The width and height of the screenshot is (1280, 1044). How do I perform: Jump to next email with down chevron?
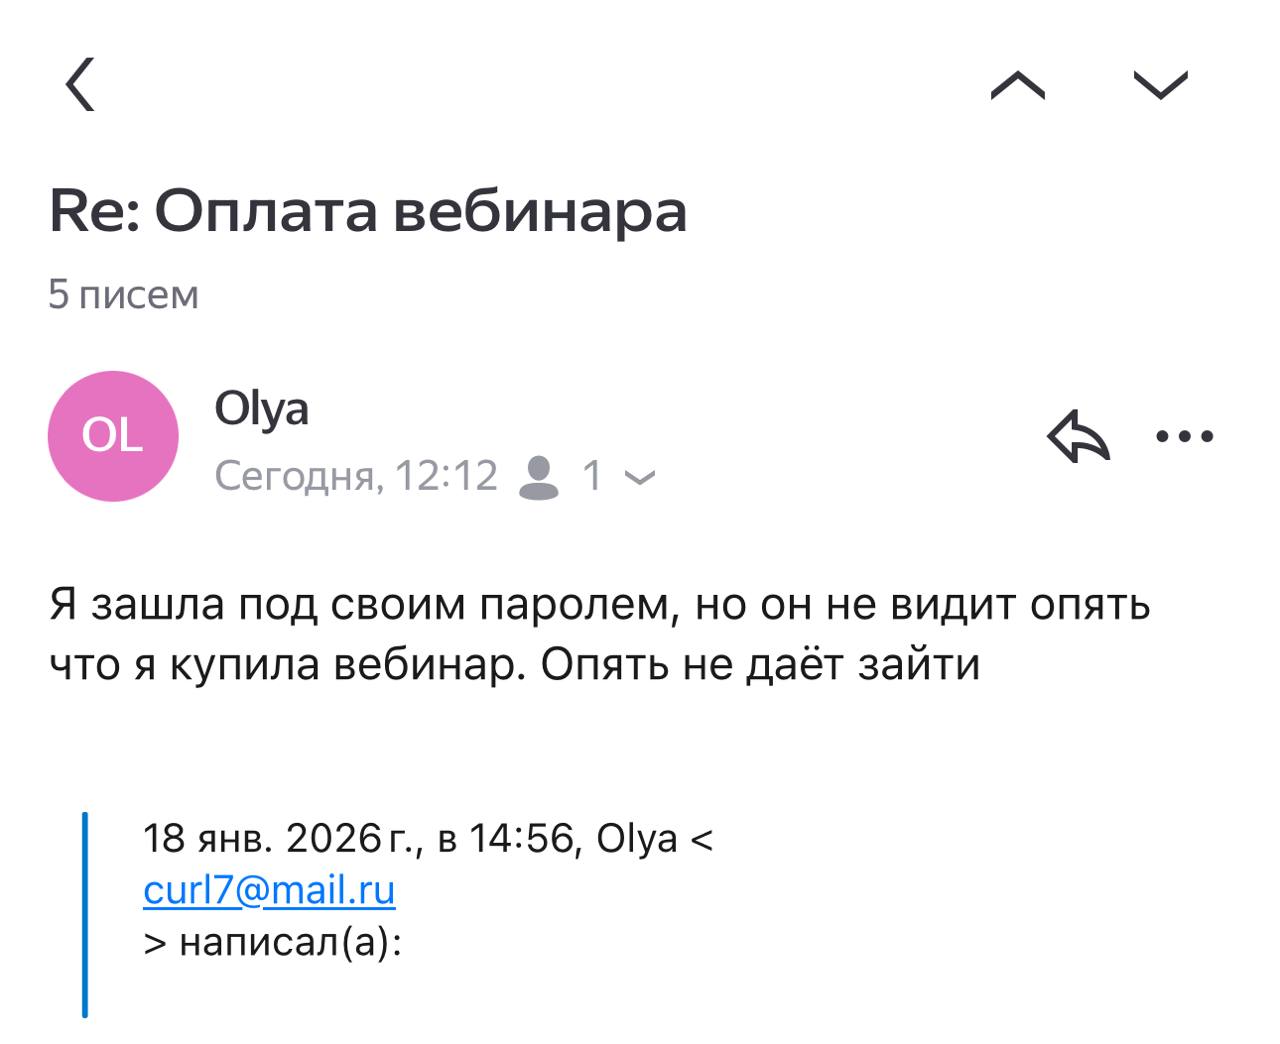(1161, 86)
